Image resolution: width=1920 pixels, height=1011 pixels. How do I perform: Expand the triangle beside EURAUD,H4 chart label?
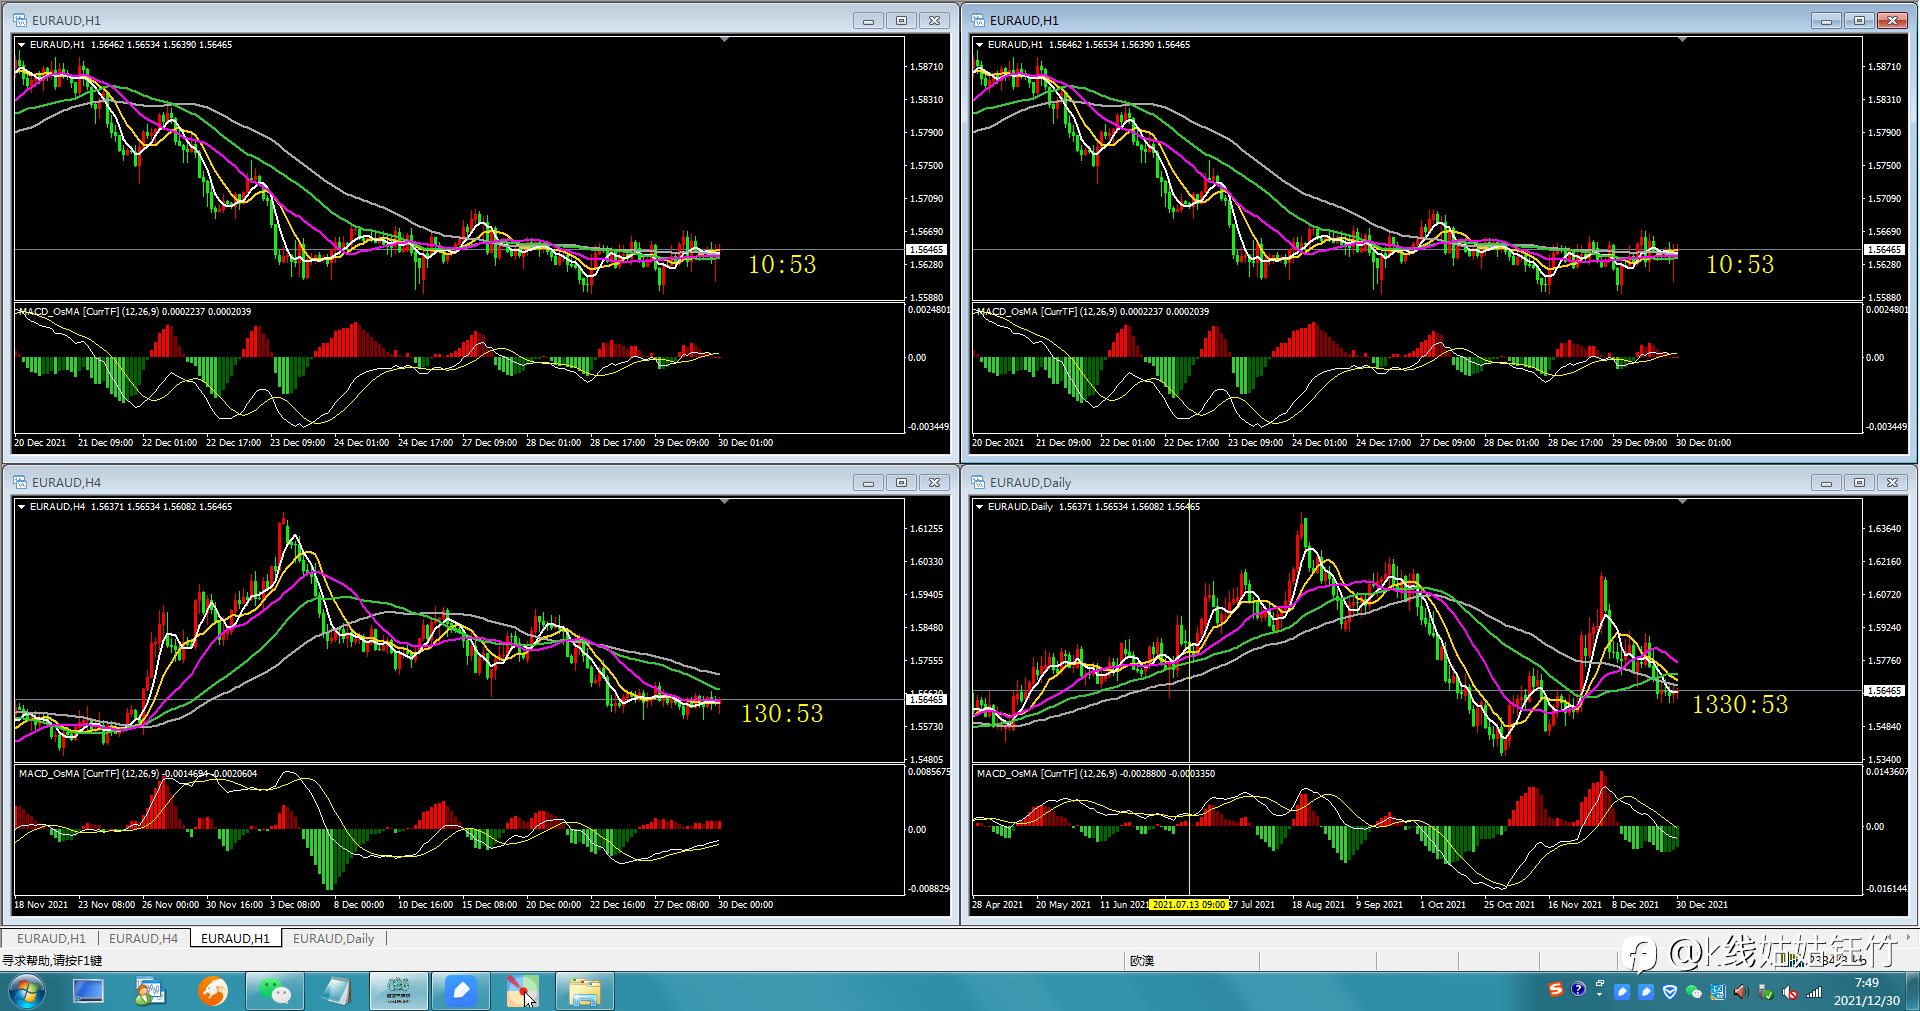coord(21,507)
